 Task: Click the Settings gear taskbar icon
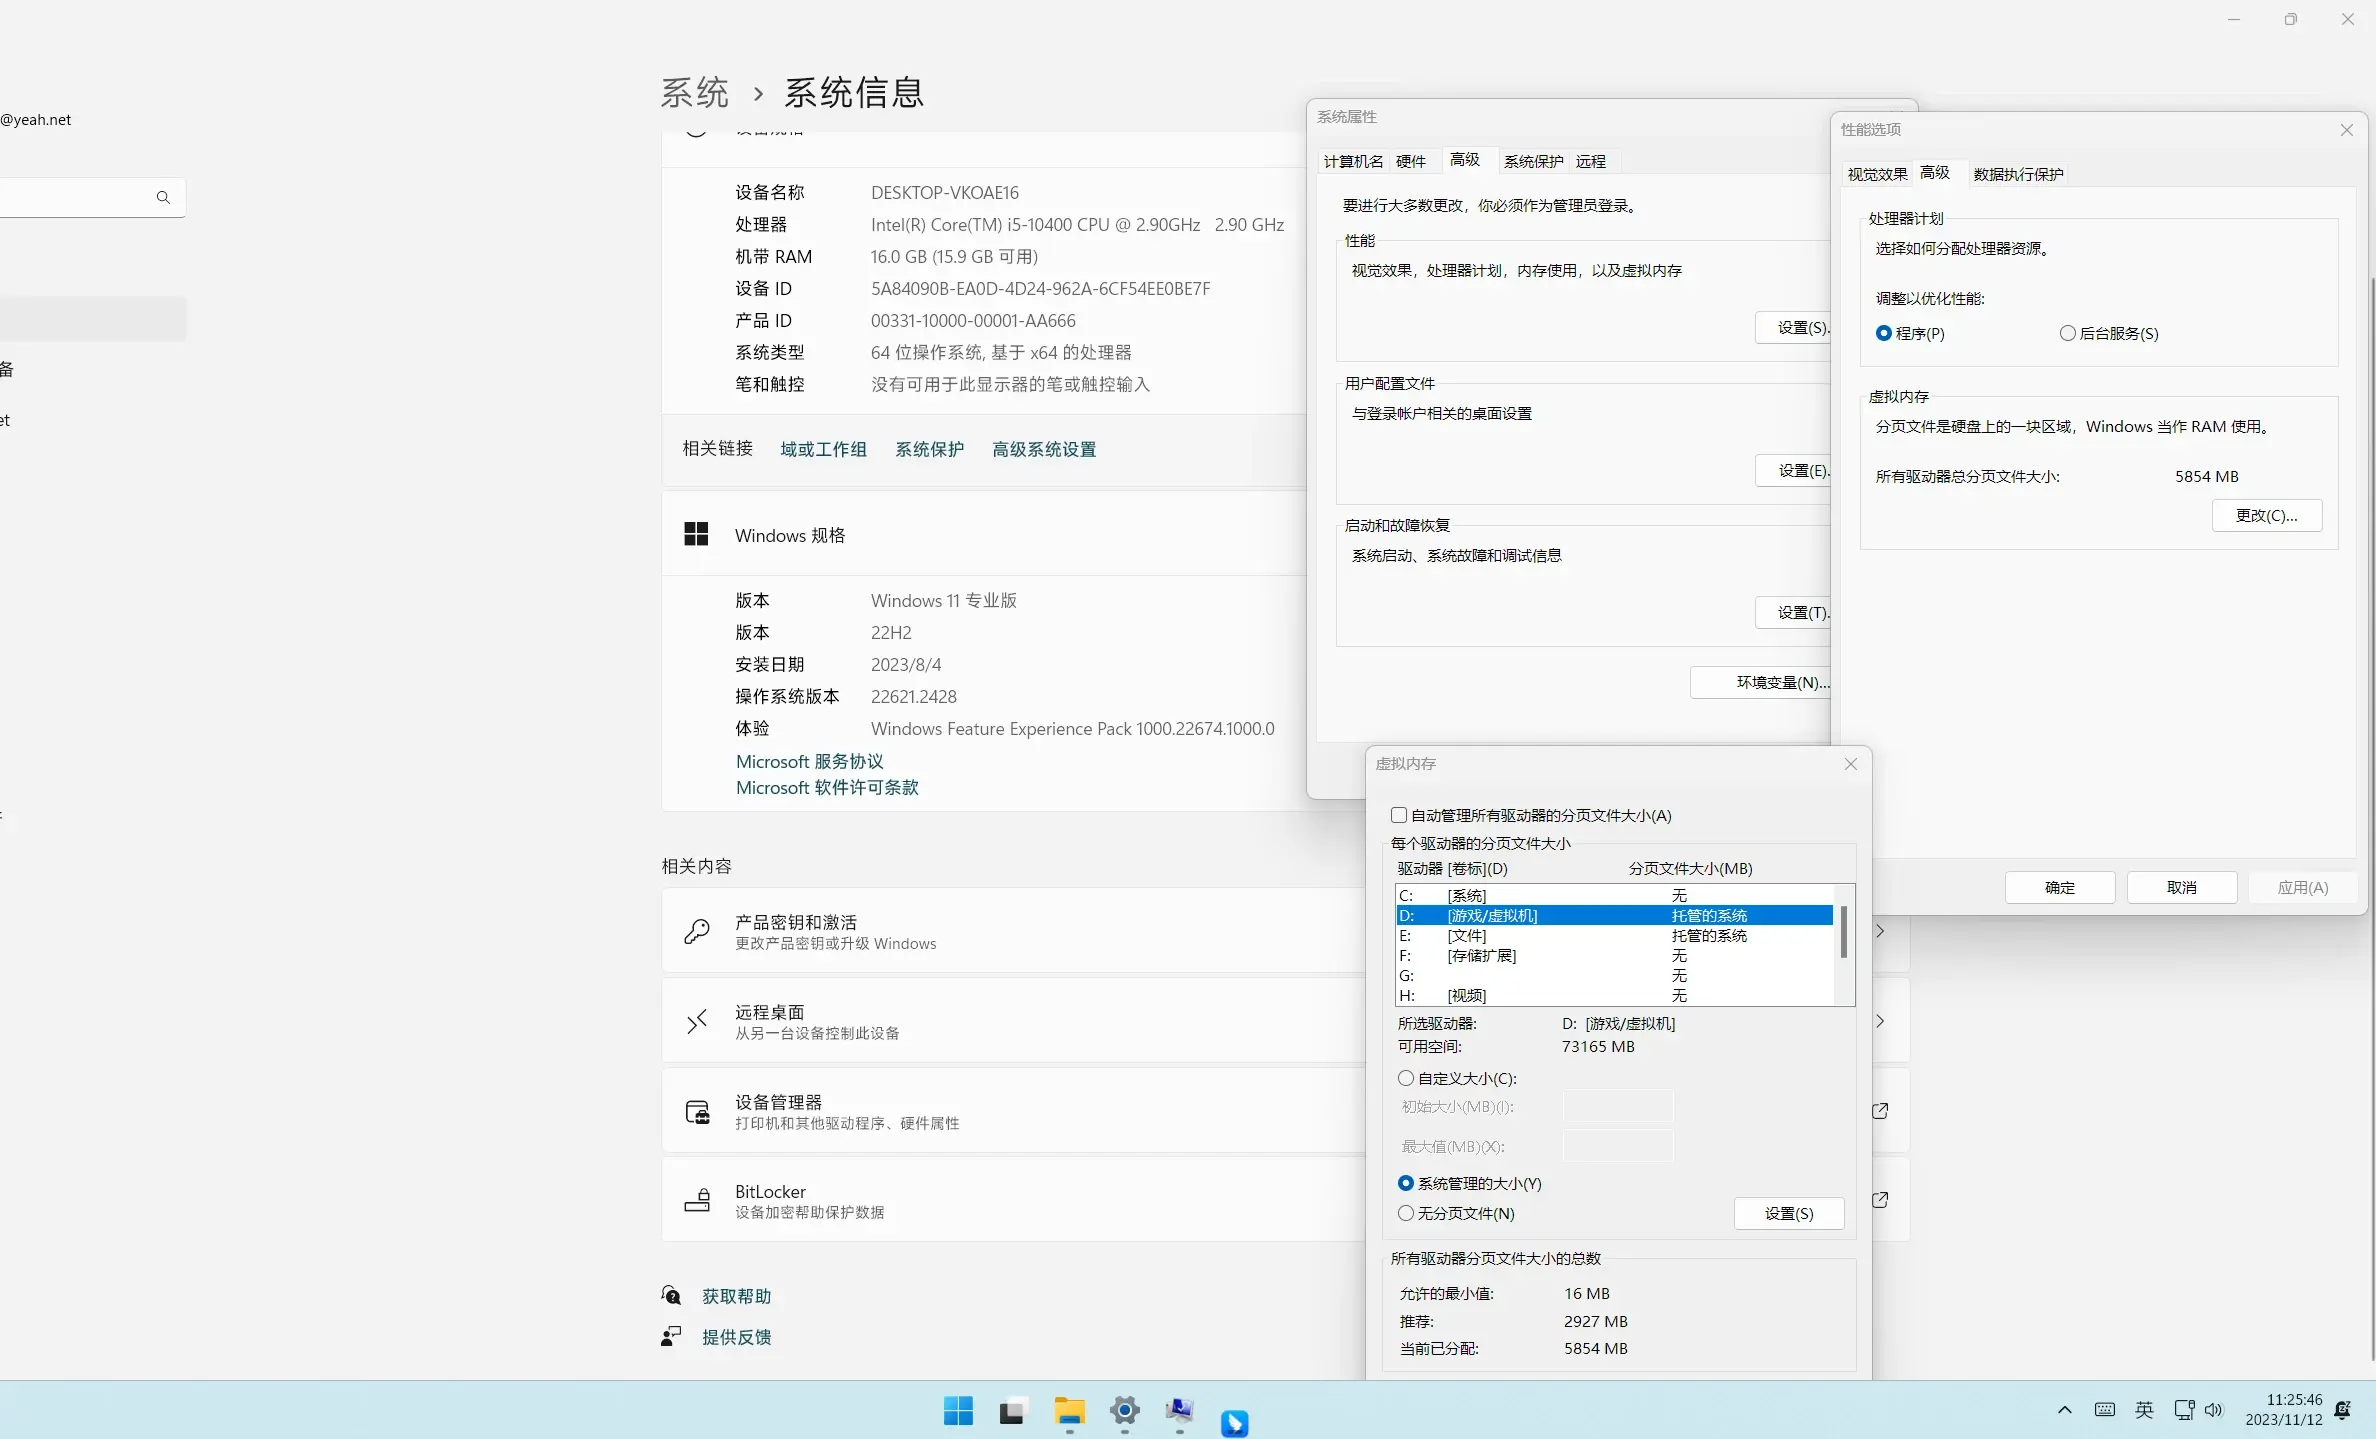[1125, 1411]
